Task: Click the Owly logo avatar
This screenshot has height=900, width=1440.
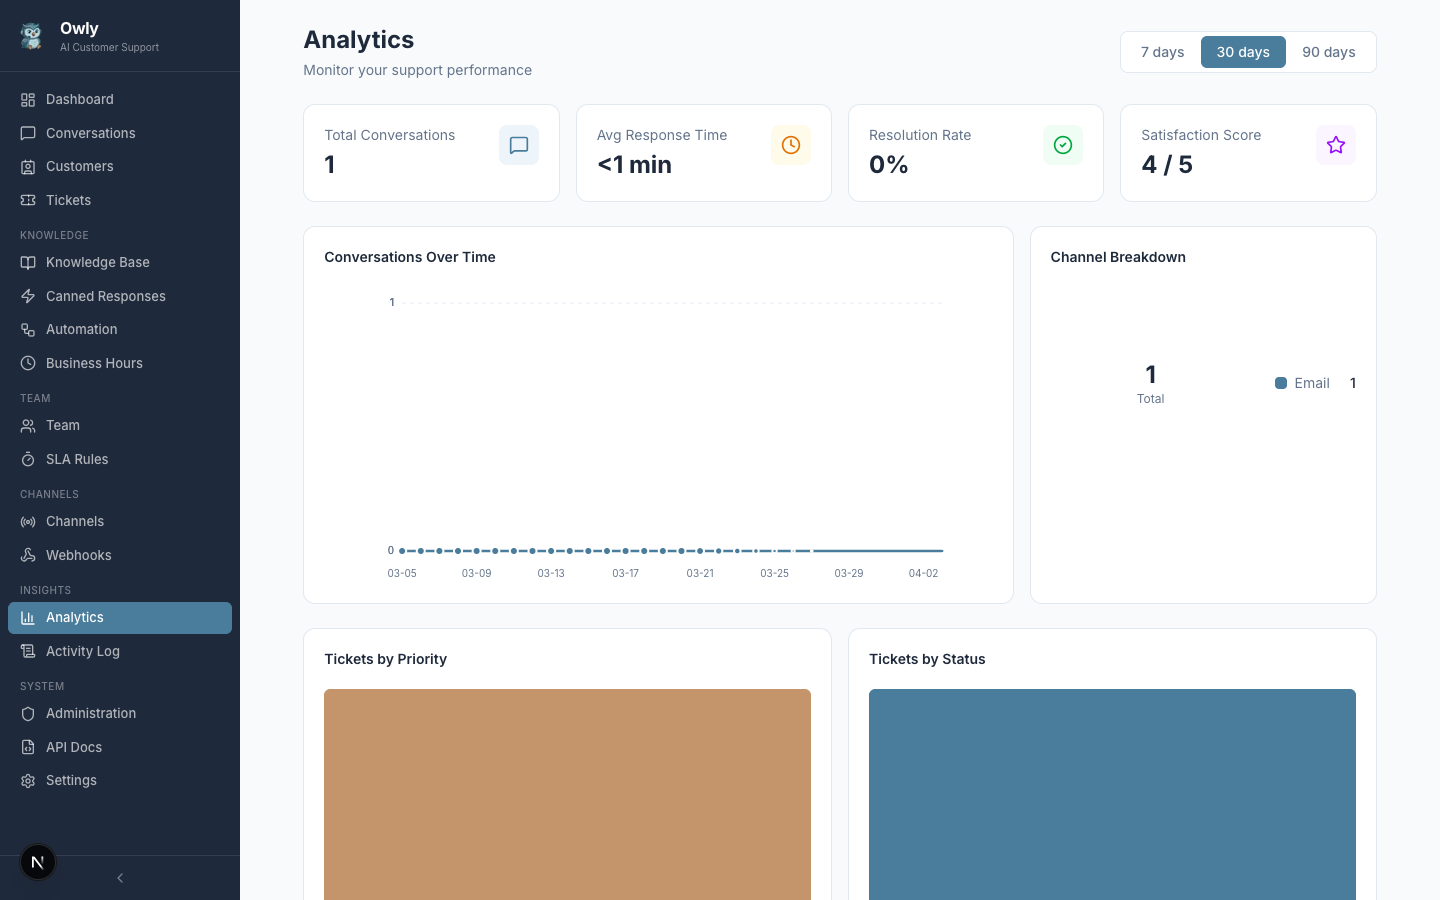Action: tap(31, 35)
